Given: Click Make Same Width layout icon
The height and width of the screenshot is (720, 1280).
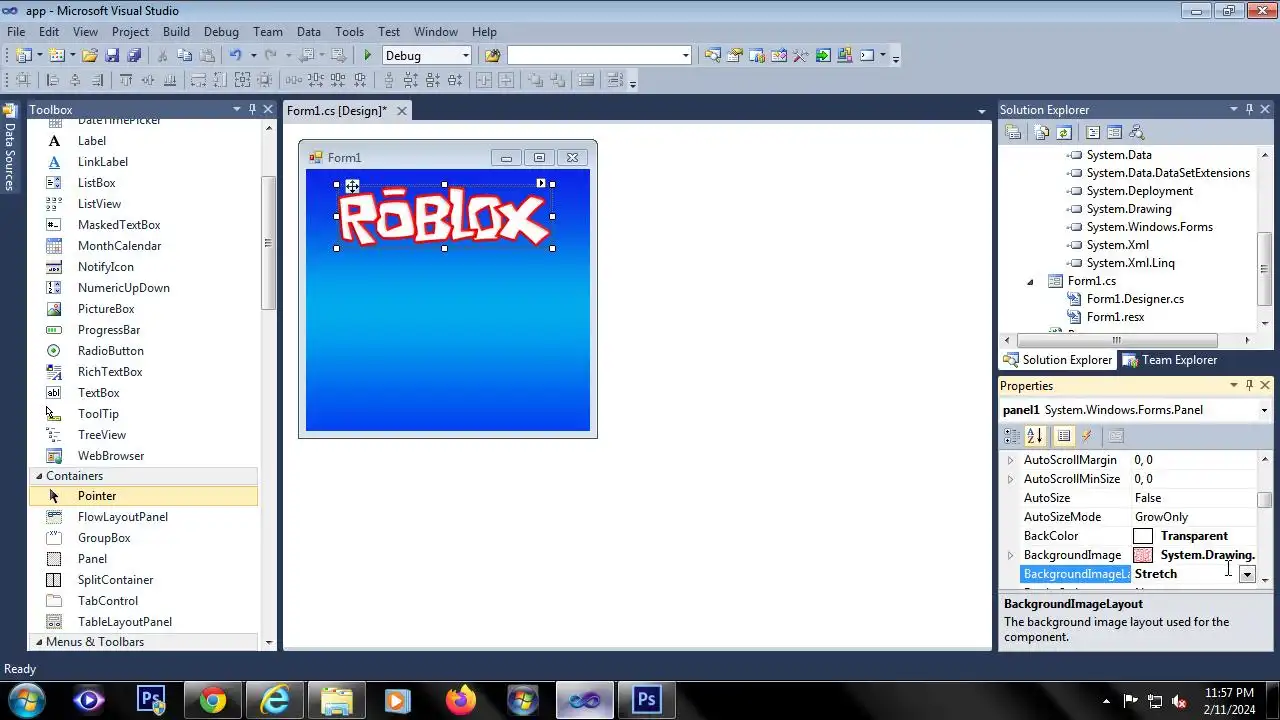Looking at the screenshot, I should tap(199, 80).
